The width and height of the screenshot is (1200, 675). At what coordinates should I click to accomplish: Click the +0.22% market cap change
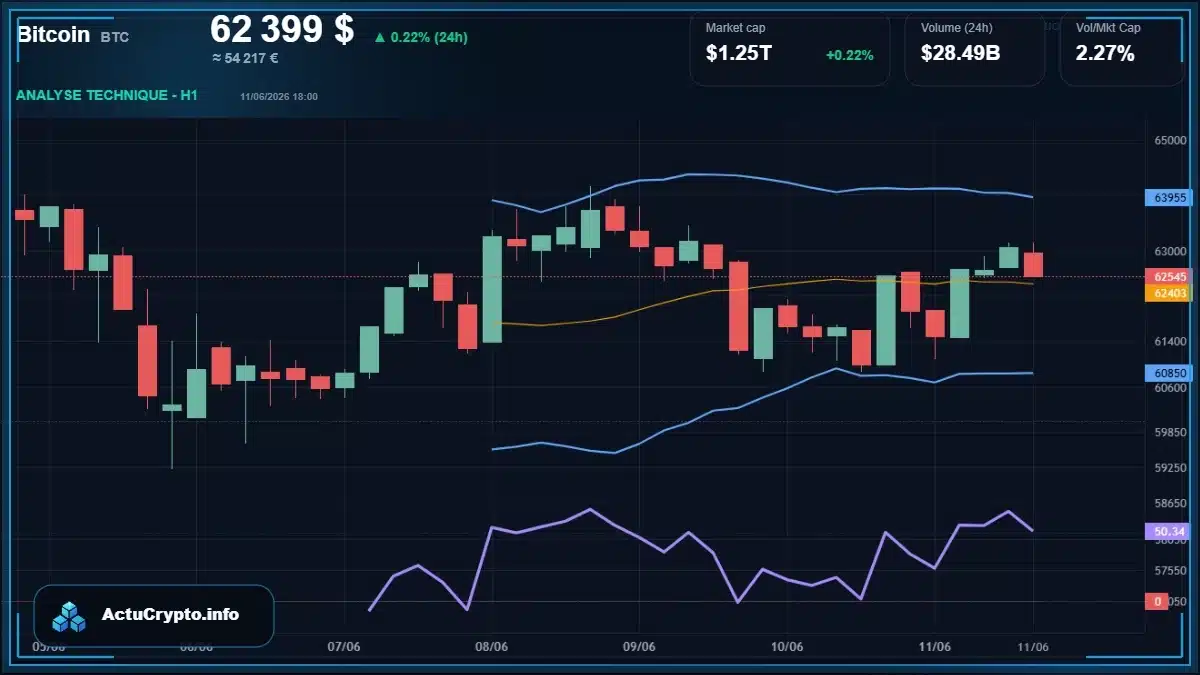849,55
